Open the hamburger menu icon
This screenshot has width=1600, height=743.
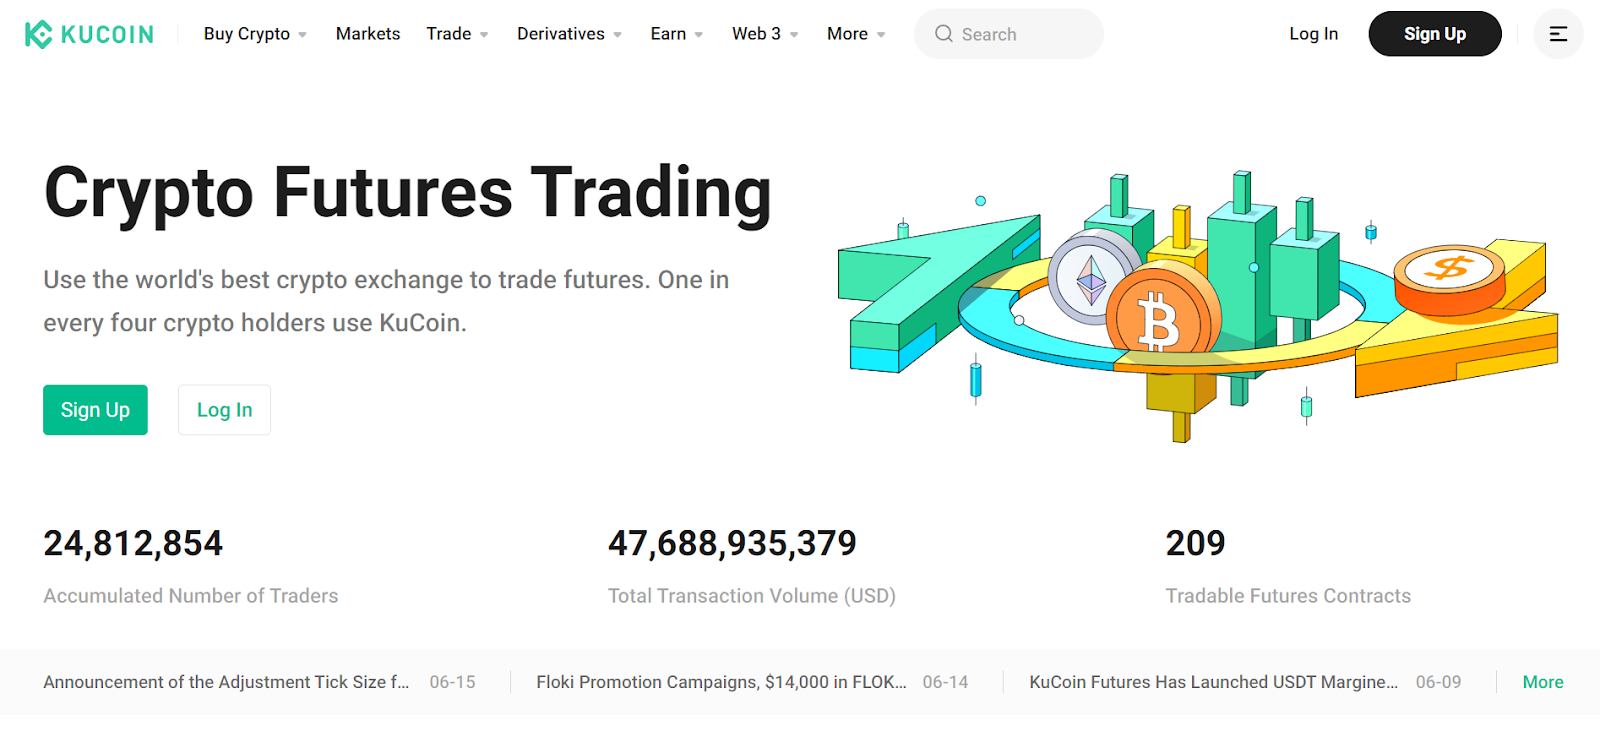click(1558, 34)
